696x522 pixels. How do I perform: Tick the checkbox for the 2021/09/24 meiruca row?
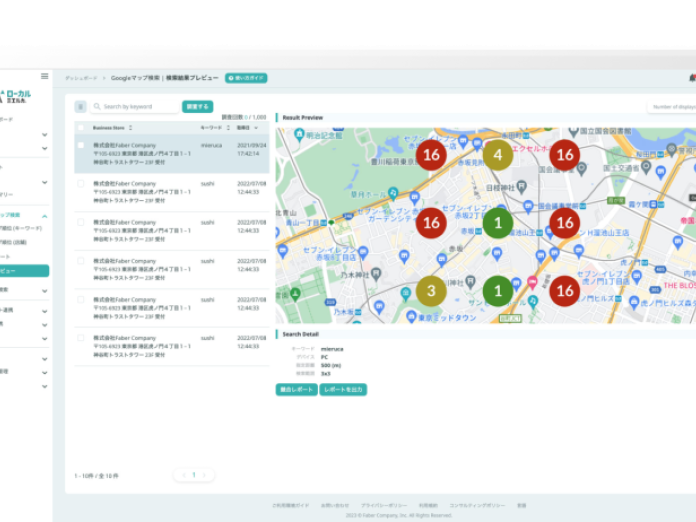82,145
